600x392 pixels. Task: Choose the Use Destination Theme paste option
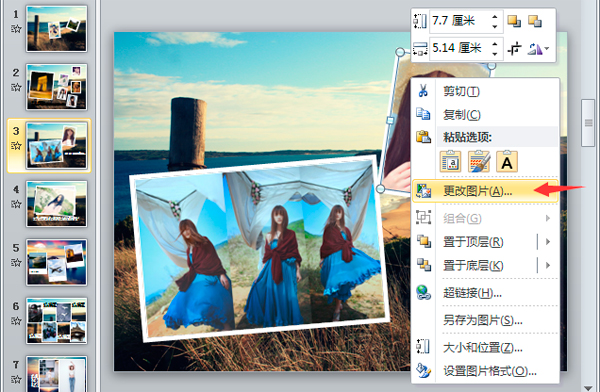(x=451, y=161)
